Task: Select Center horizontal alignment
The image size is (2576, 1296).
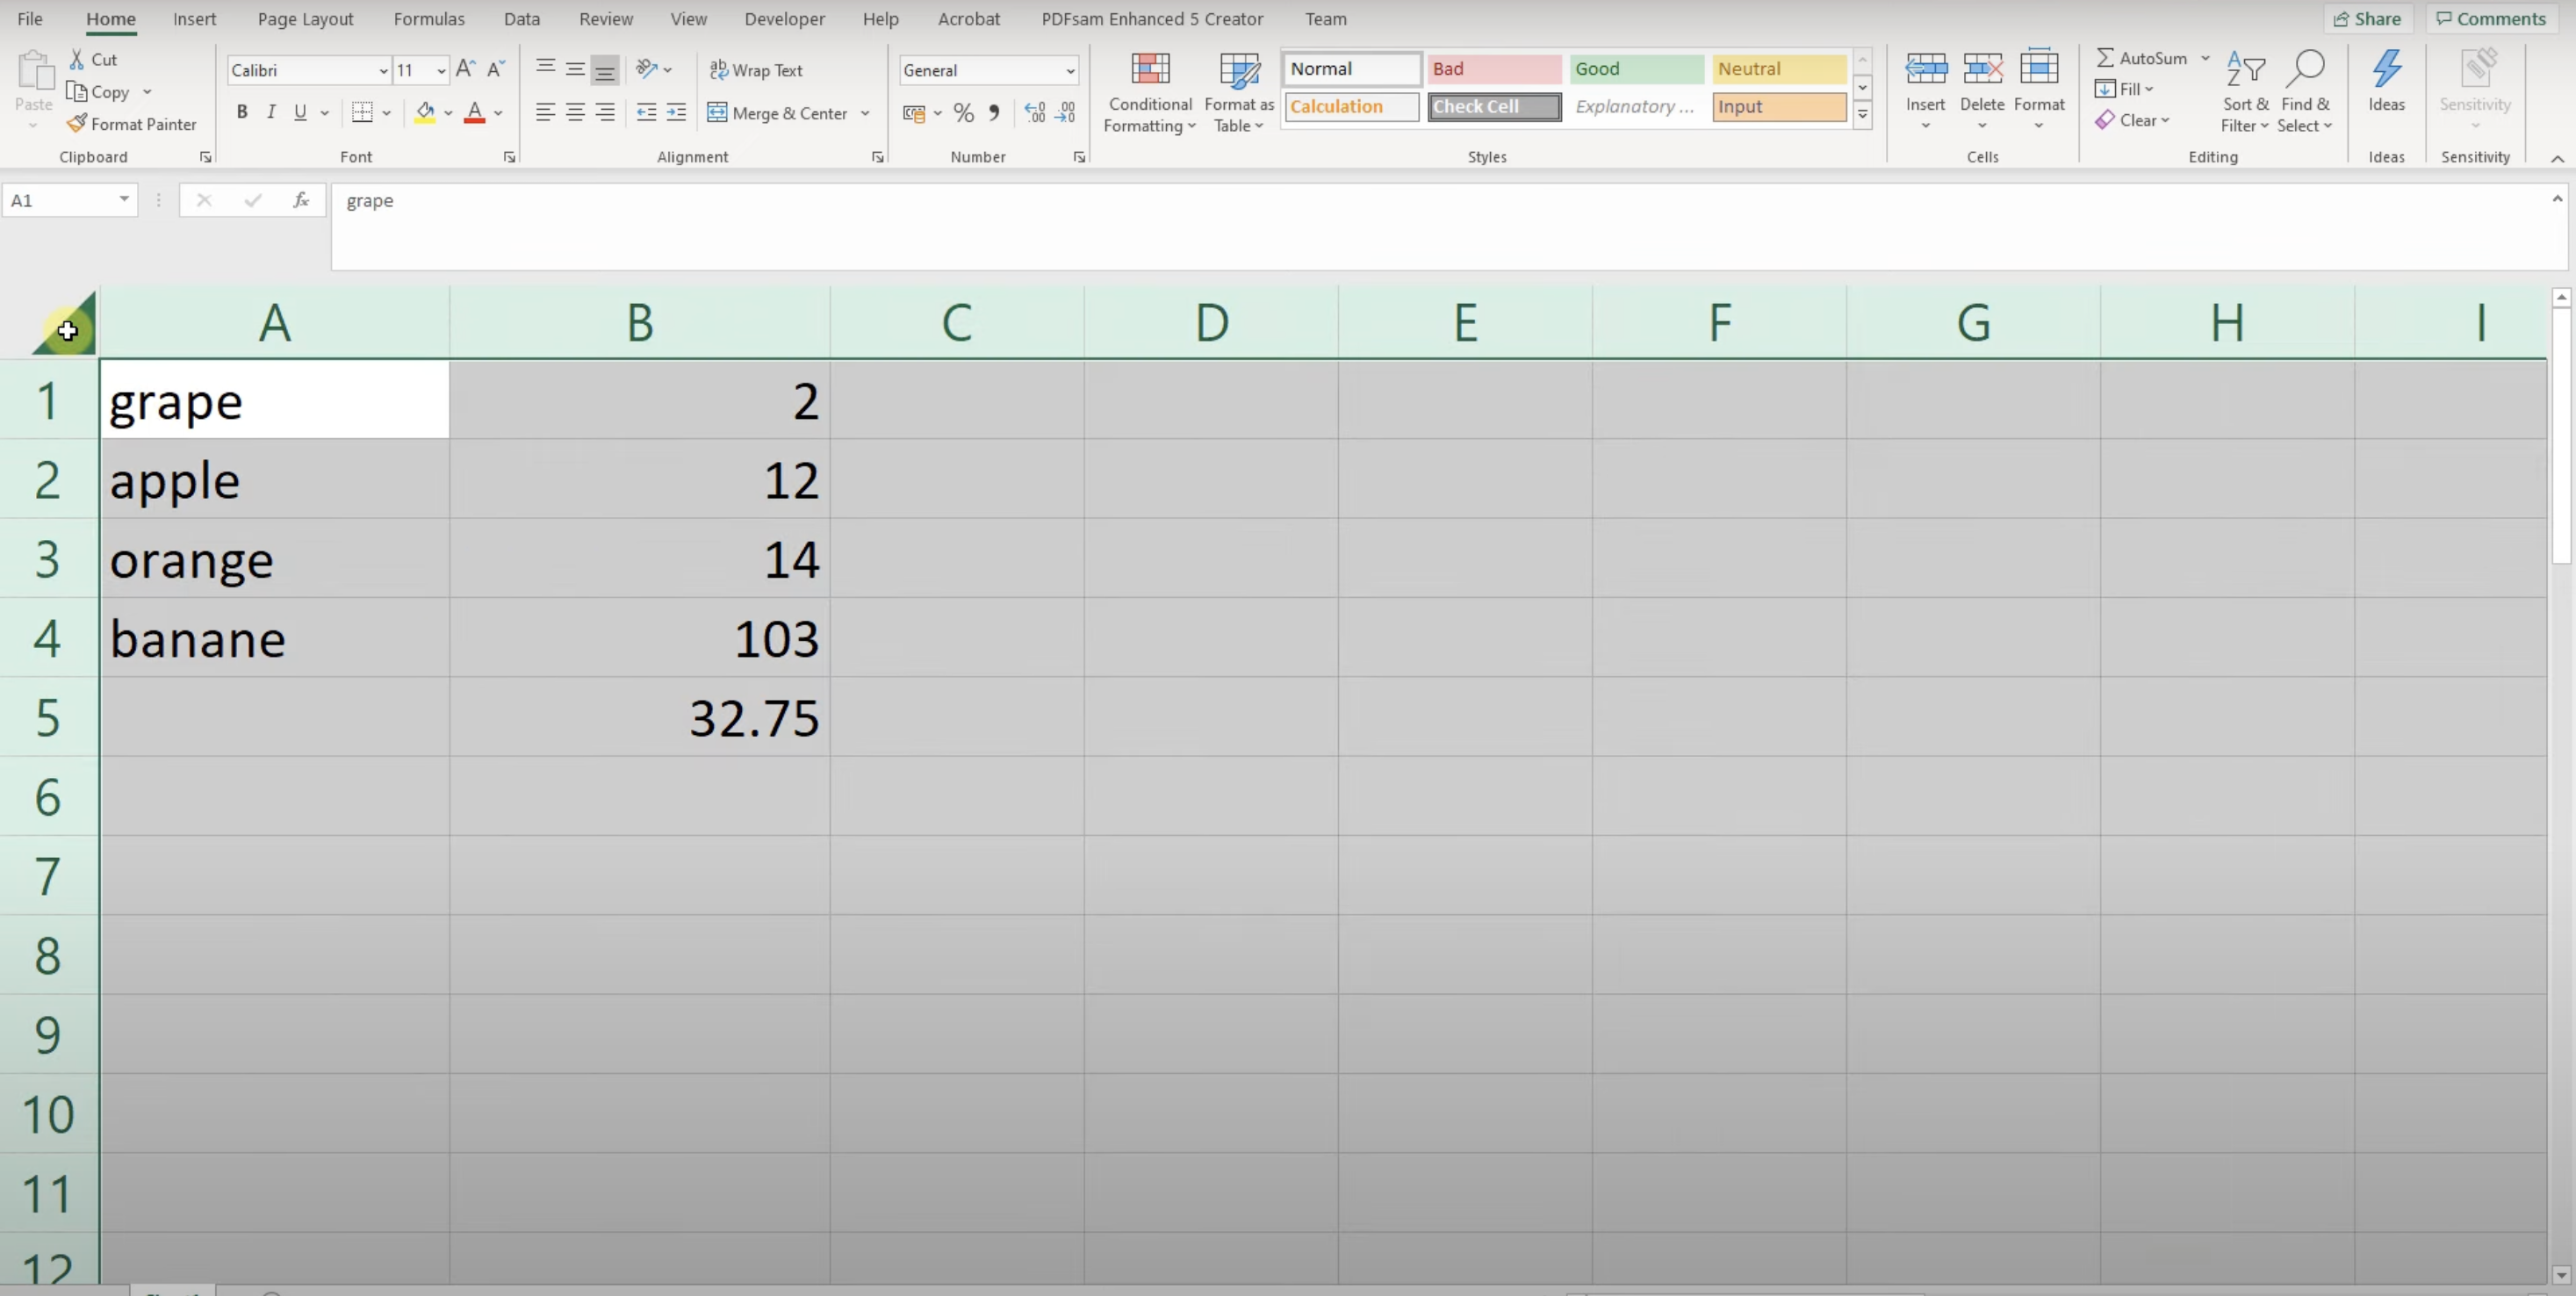Action: coord(575,112)
